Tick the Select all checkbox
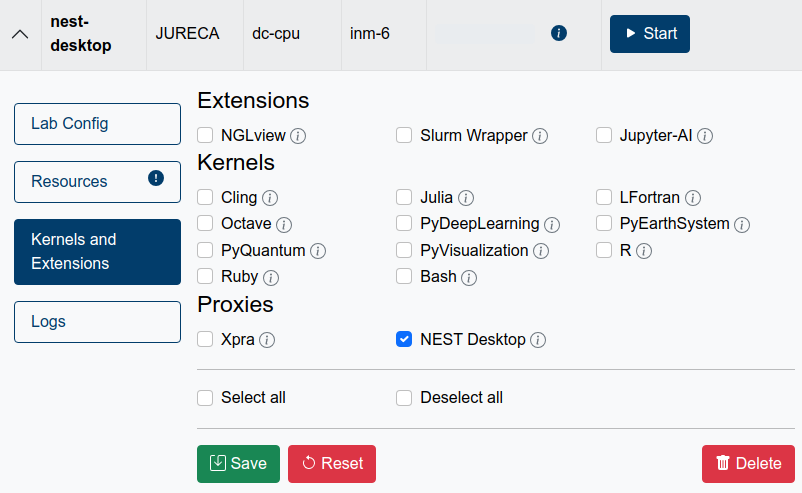The width and height of the screenshot is (802, 493). coord(205,398)
